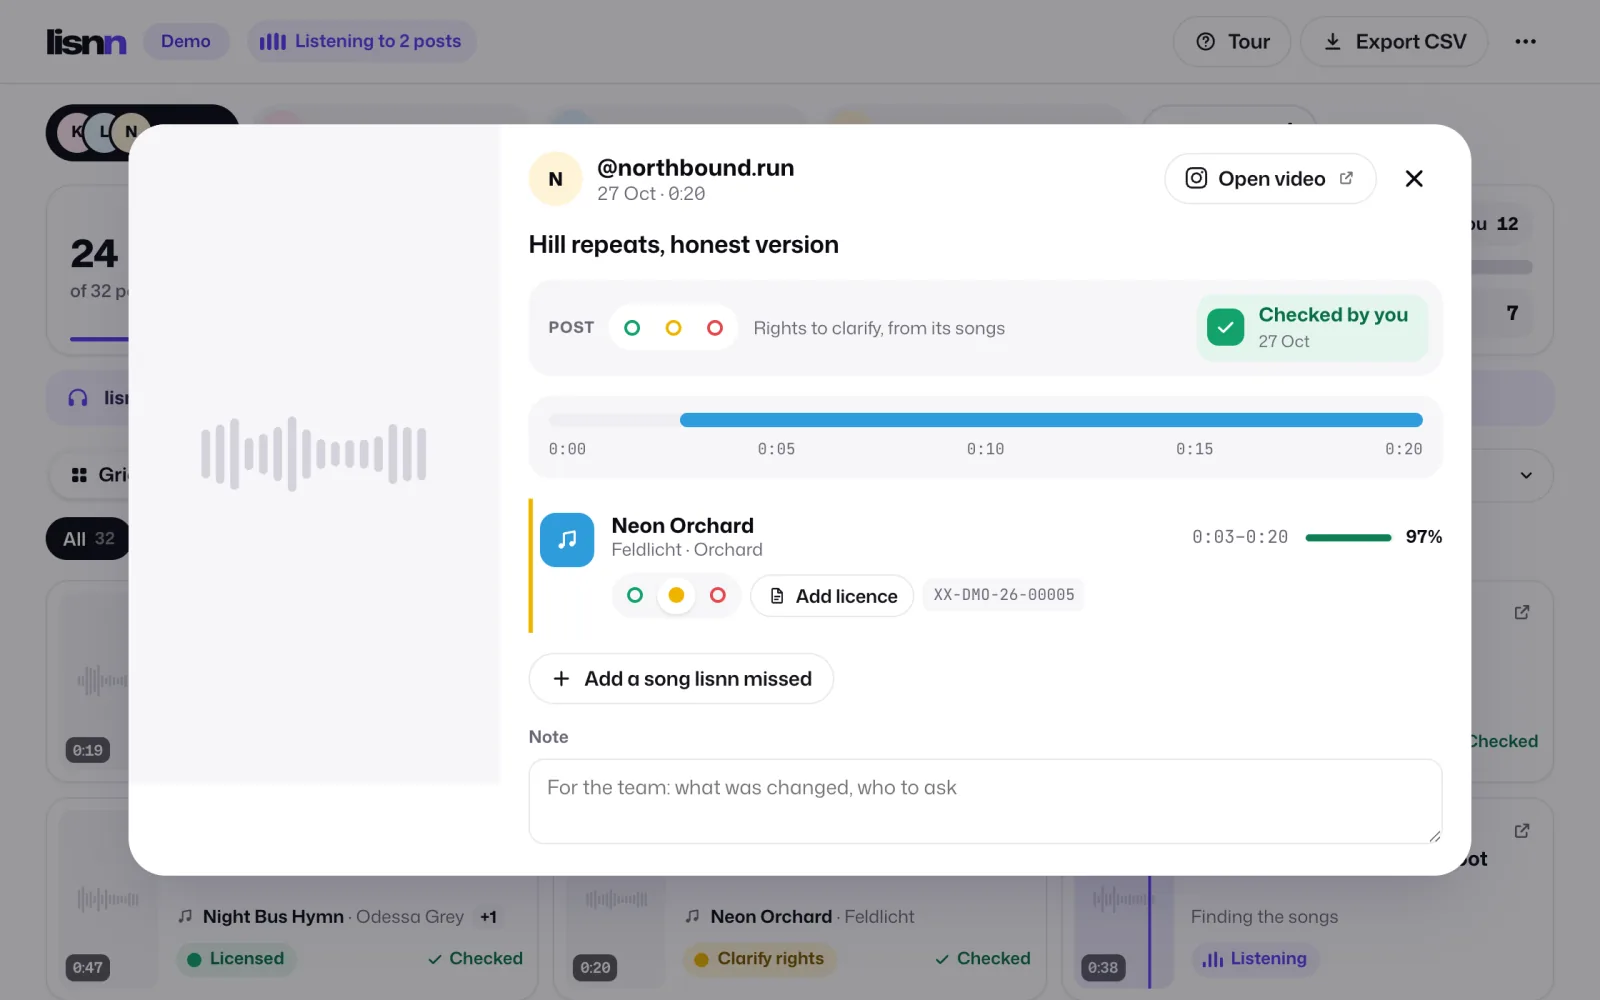
Task: Click the blue audio timeline bar
Action: tap(1051, 420)
